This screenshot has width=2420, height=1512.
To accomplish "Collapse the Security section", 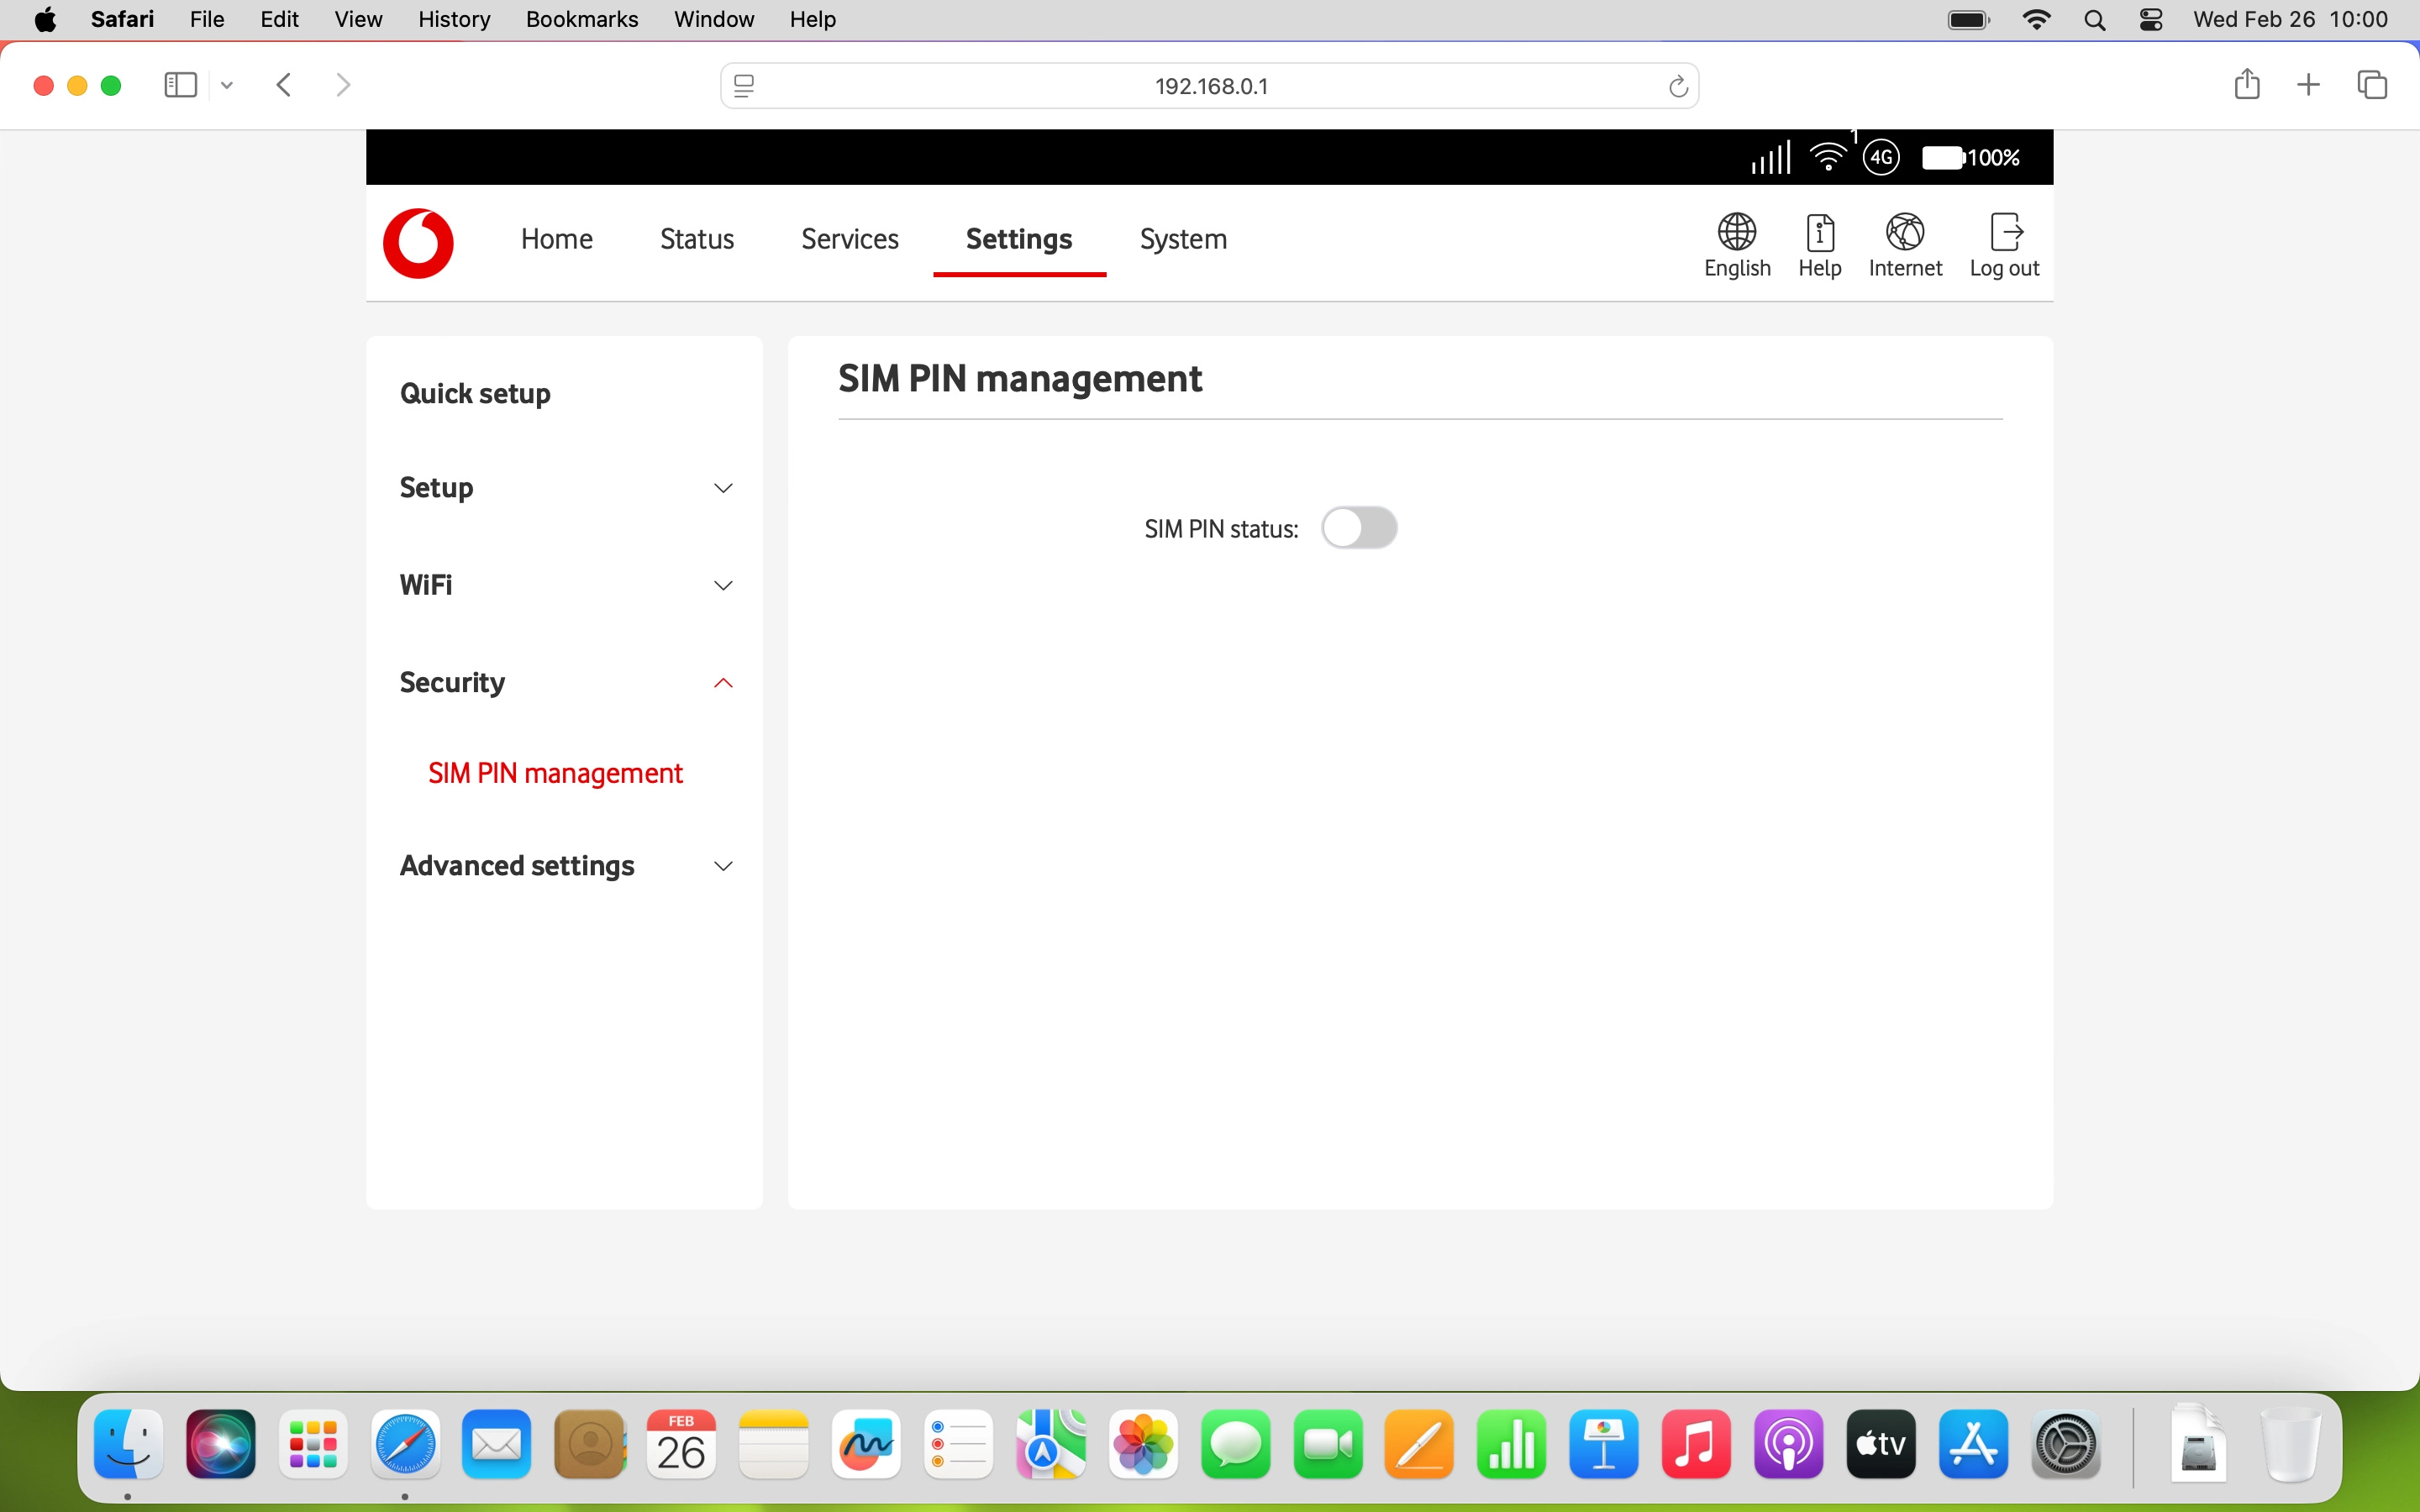I will (723, 683).
